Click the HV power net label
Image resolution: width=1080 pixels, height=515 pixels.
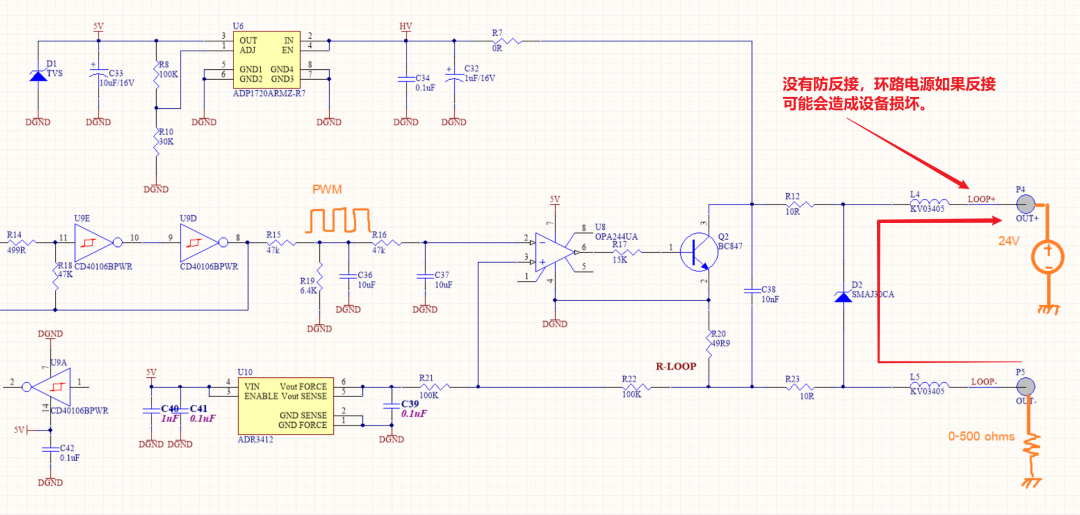pos(406,26)
